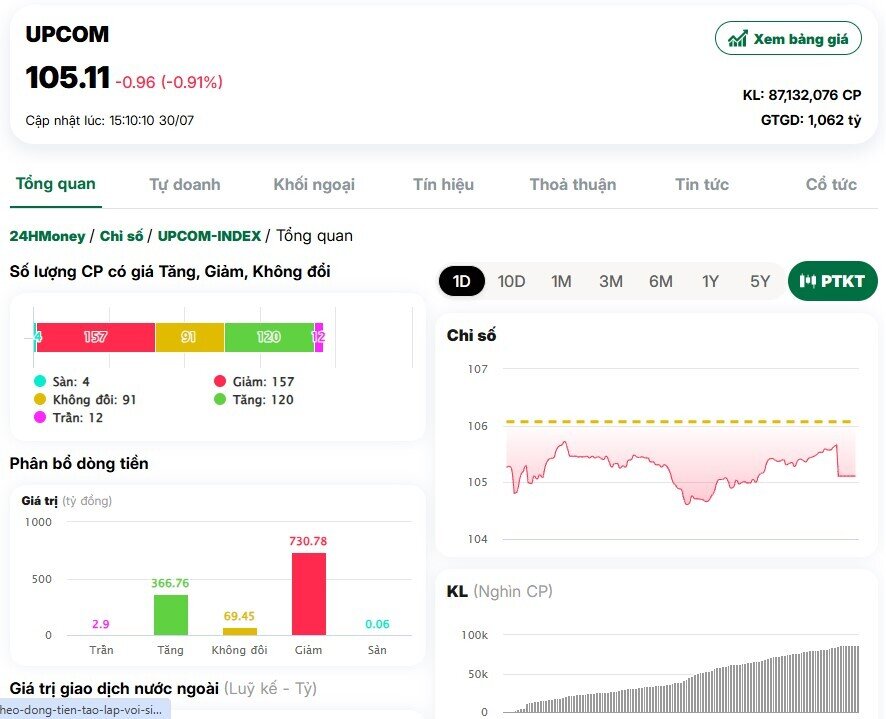Click the Sàn value 0.06 label

pos(377,624)
